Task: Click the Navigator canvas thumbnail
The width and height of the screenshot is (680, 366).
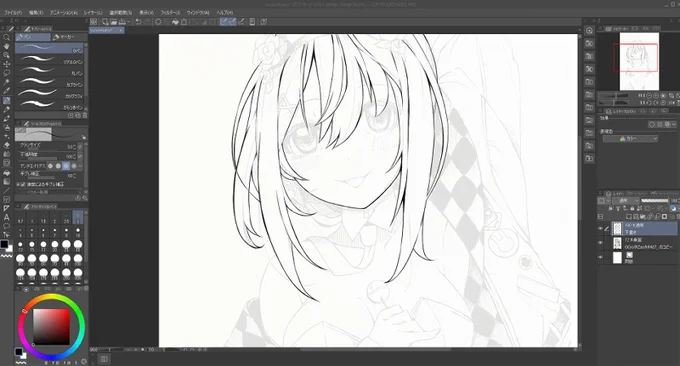Action: pyautogui.click(x=639, y=61)
